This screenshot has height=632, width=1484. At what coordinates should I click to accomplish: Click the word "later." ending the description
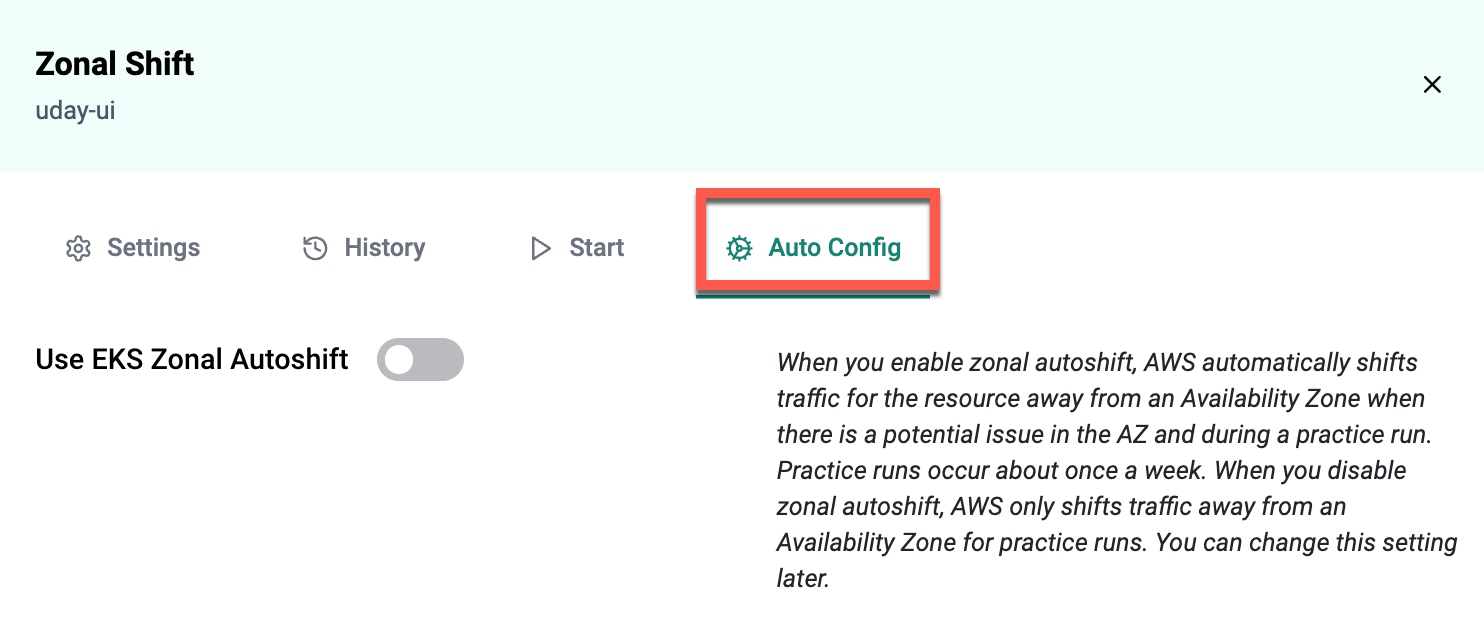[803, 578]
